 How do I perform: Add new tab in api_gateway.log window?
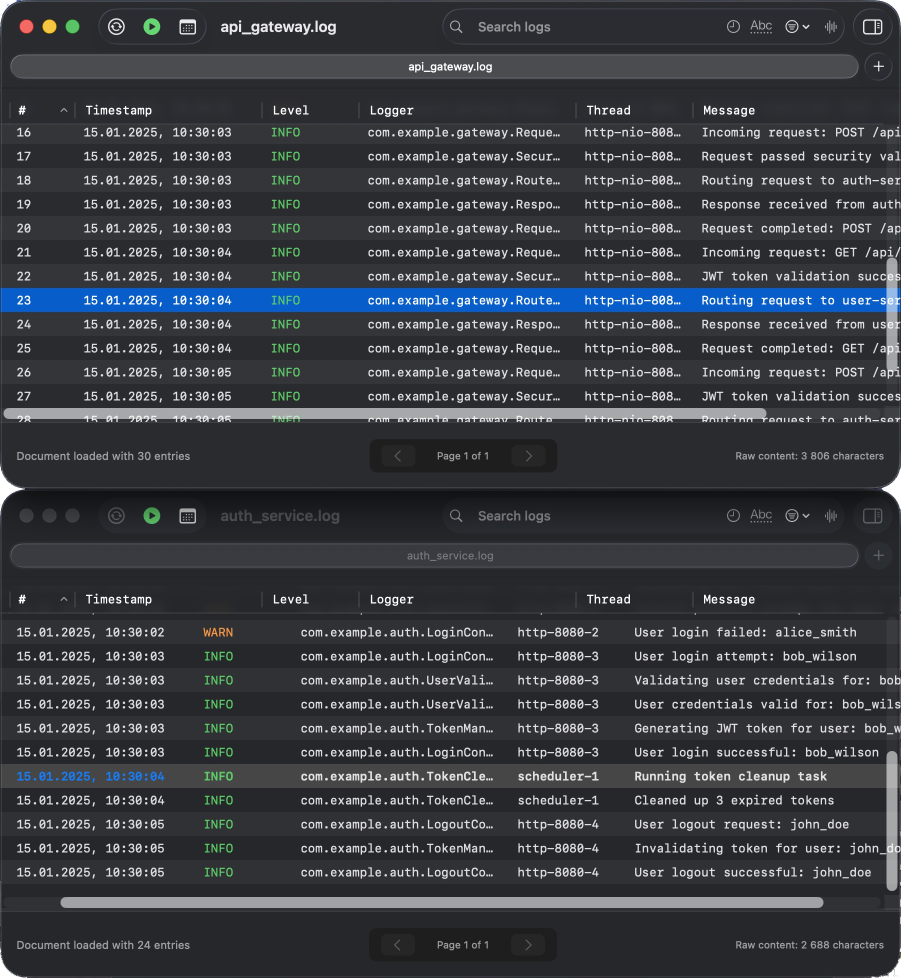[x=878, y=67]
